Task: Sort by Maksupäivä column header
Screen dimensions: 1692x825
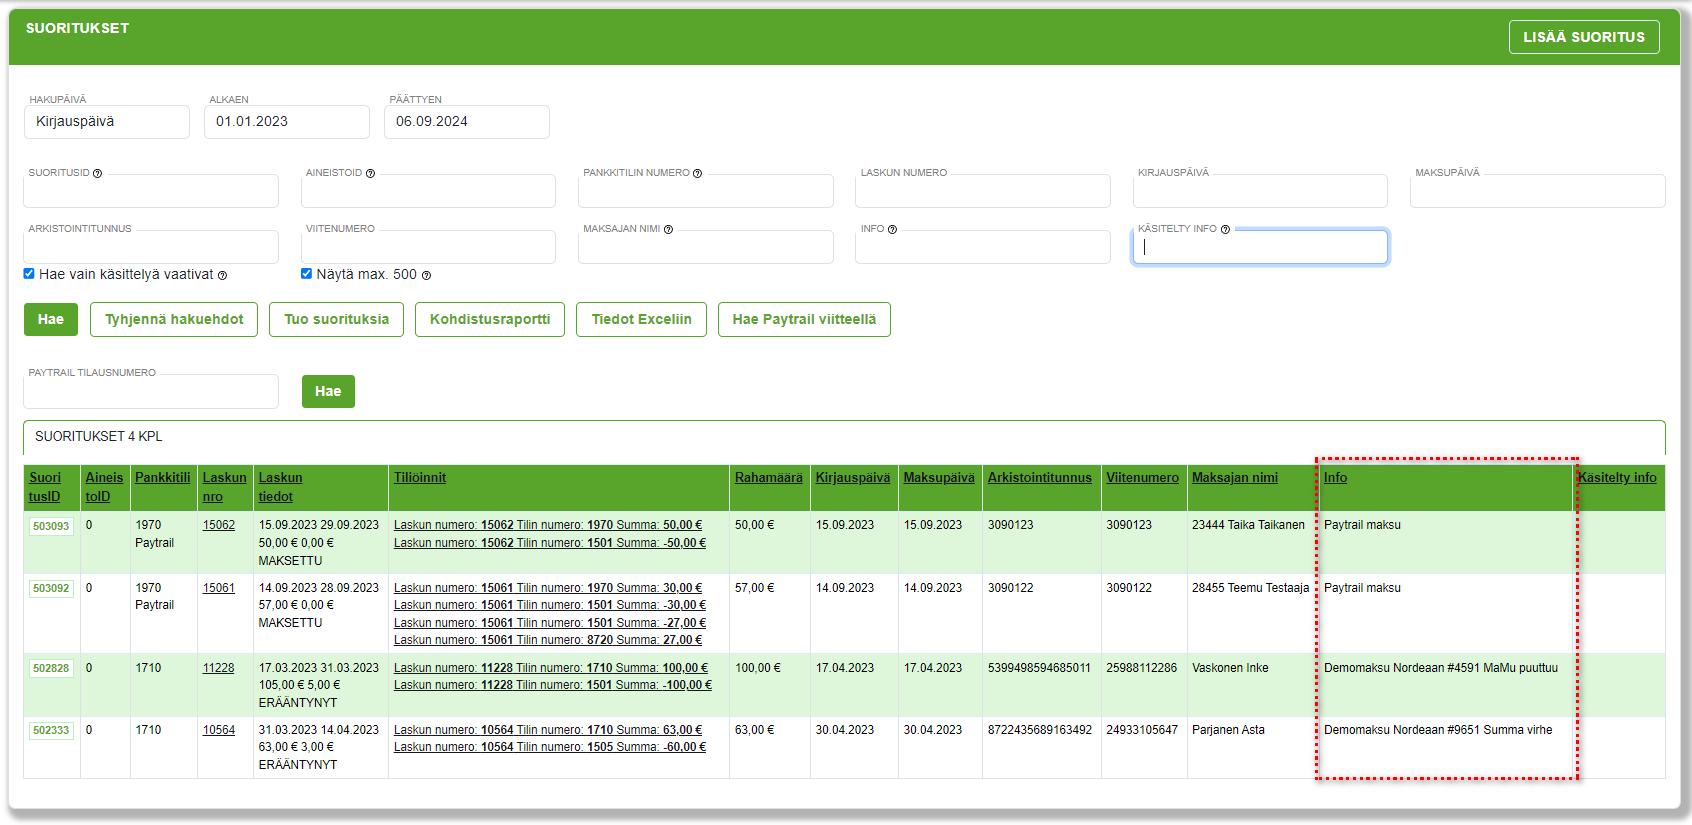Action: (939, 478)
